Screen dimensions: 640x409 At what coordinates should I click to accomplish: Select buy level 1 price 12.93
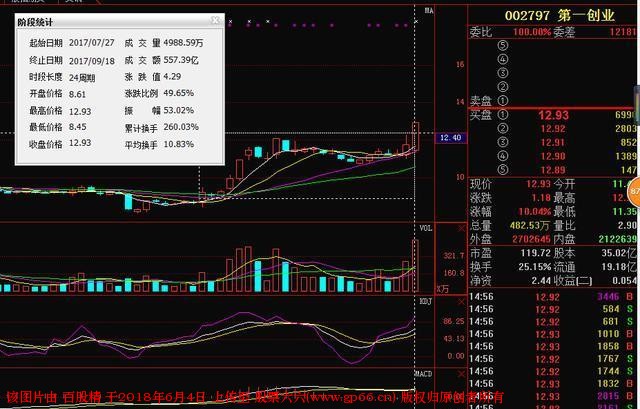[x=553, y=116]
